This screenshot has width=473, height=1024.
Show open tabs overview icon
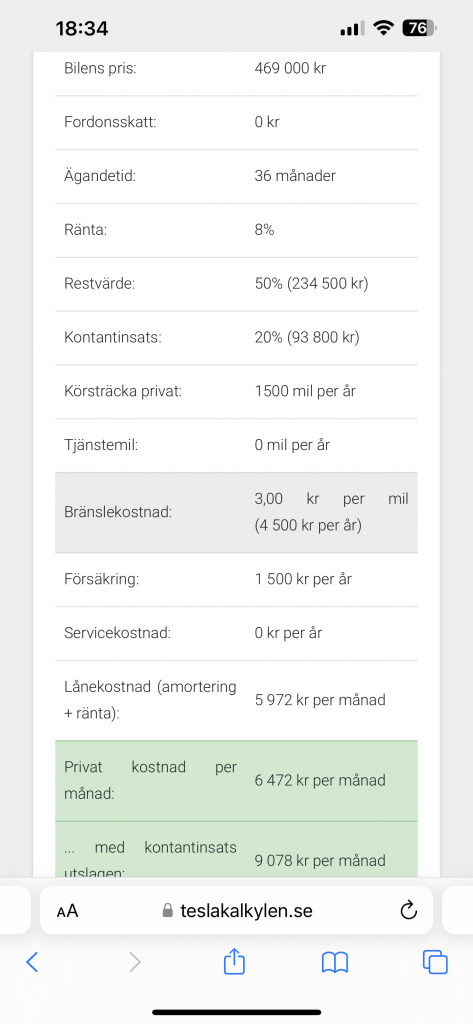(435, 962)
